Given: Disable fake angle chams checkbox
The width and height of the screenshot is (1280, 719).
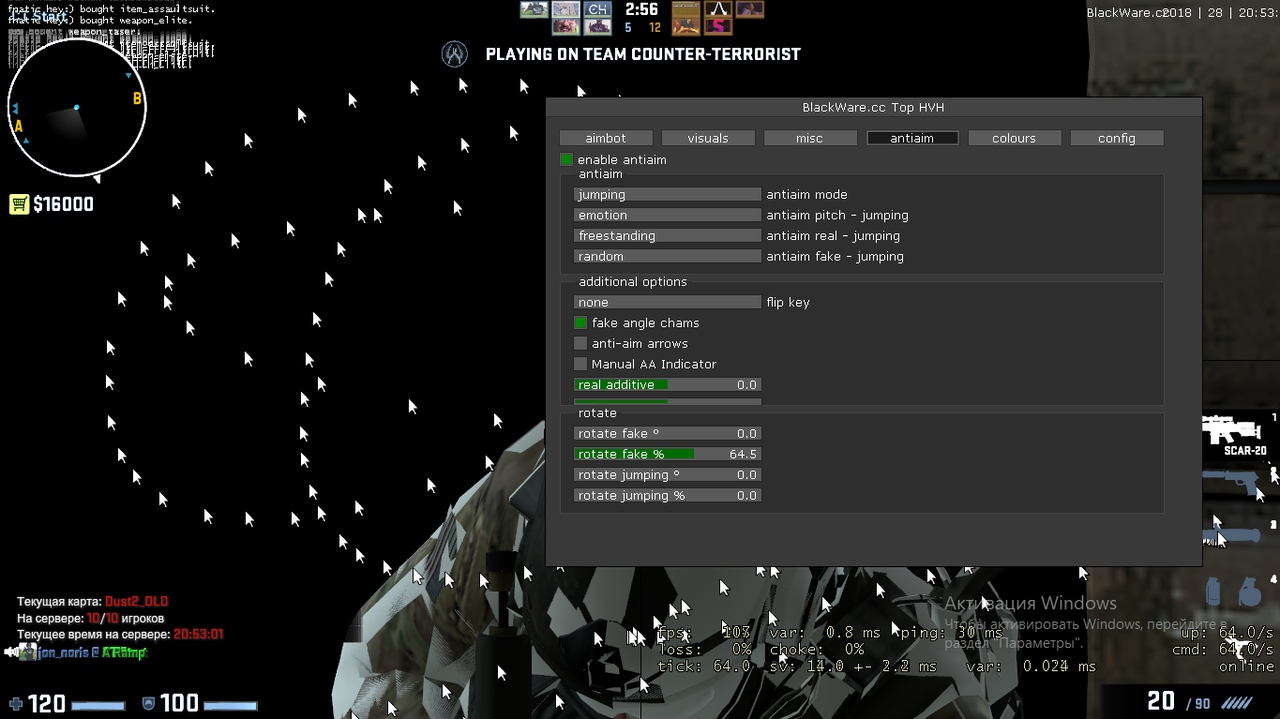Looking at the screenshot, I should (x=580, y=323).
